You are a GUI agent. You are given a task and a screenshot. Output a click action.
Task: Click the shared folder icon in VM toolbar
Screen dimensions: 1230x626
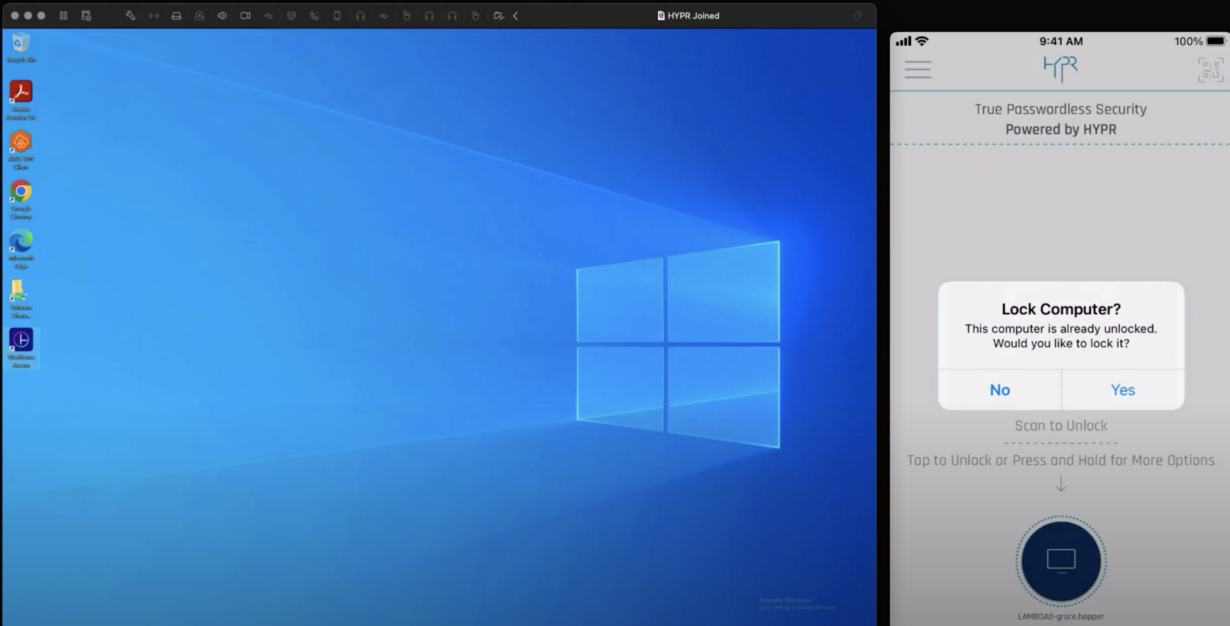(x=498, y=16)
